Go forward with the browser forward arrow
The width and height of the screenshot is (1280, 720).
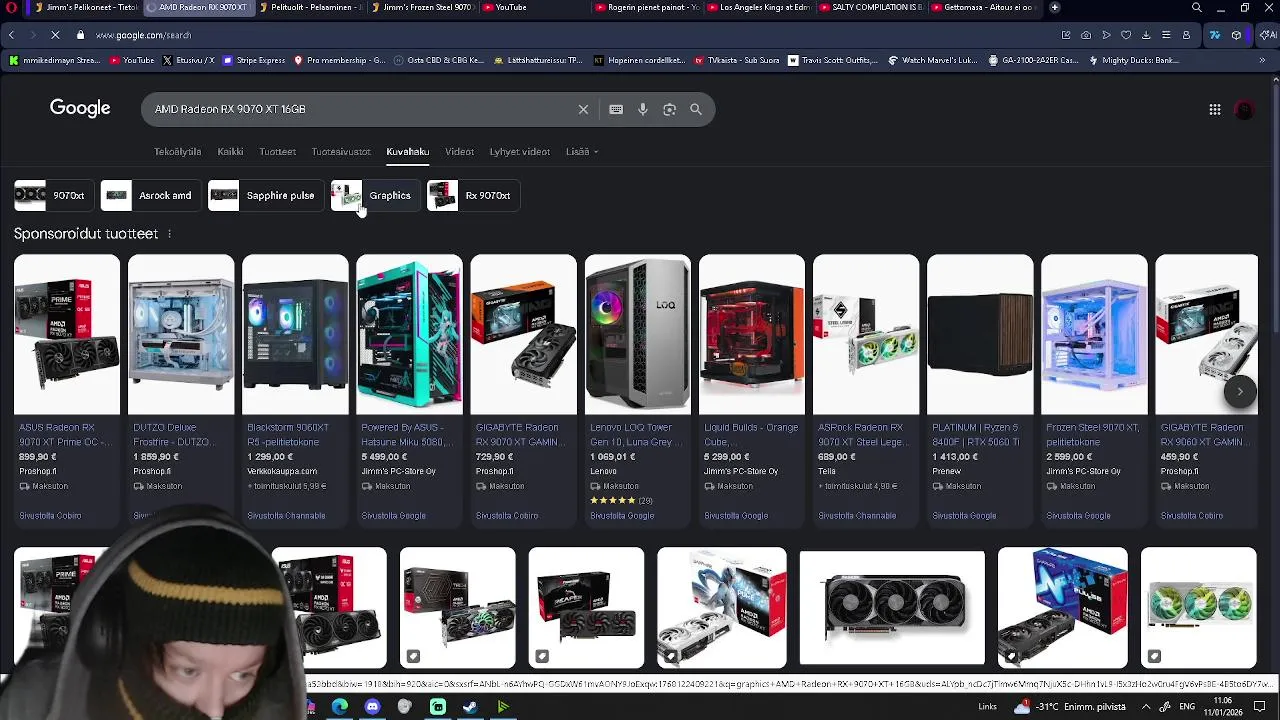(32, 35)
